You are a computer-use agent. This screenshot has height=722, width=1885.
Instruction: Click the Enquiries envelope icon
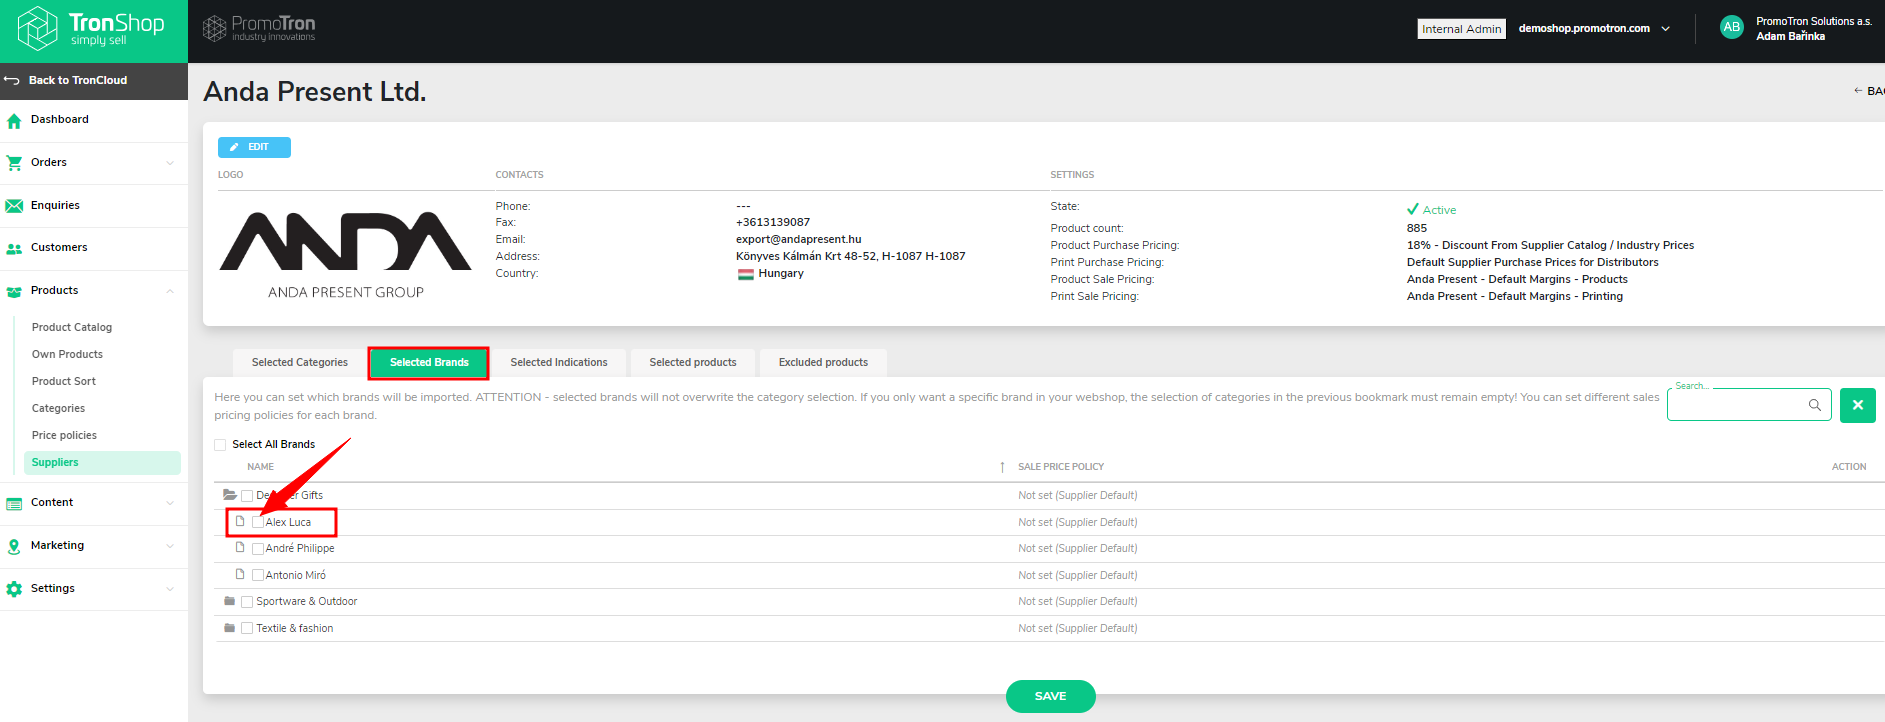pos(14,206)
